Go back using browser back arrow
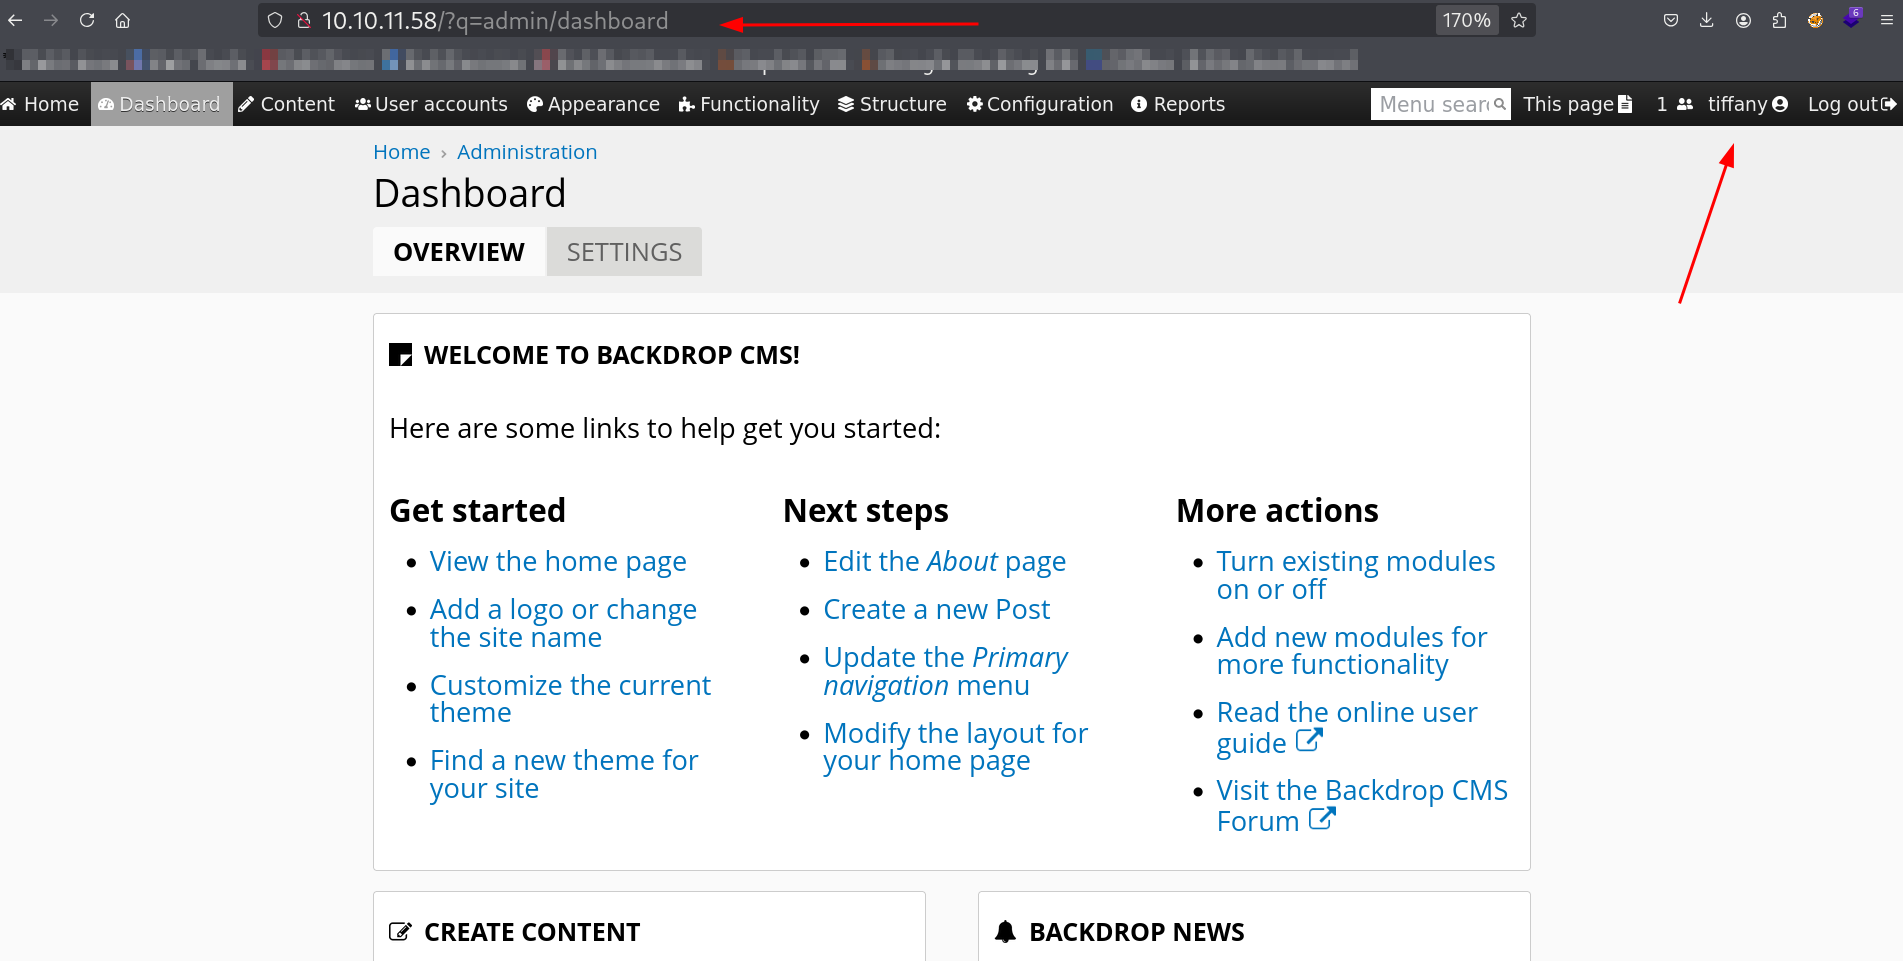Screen dimensions: 1903x961 click(15, 20)
